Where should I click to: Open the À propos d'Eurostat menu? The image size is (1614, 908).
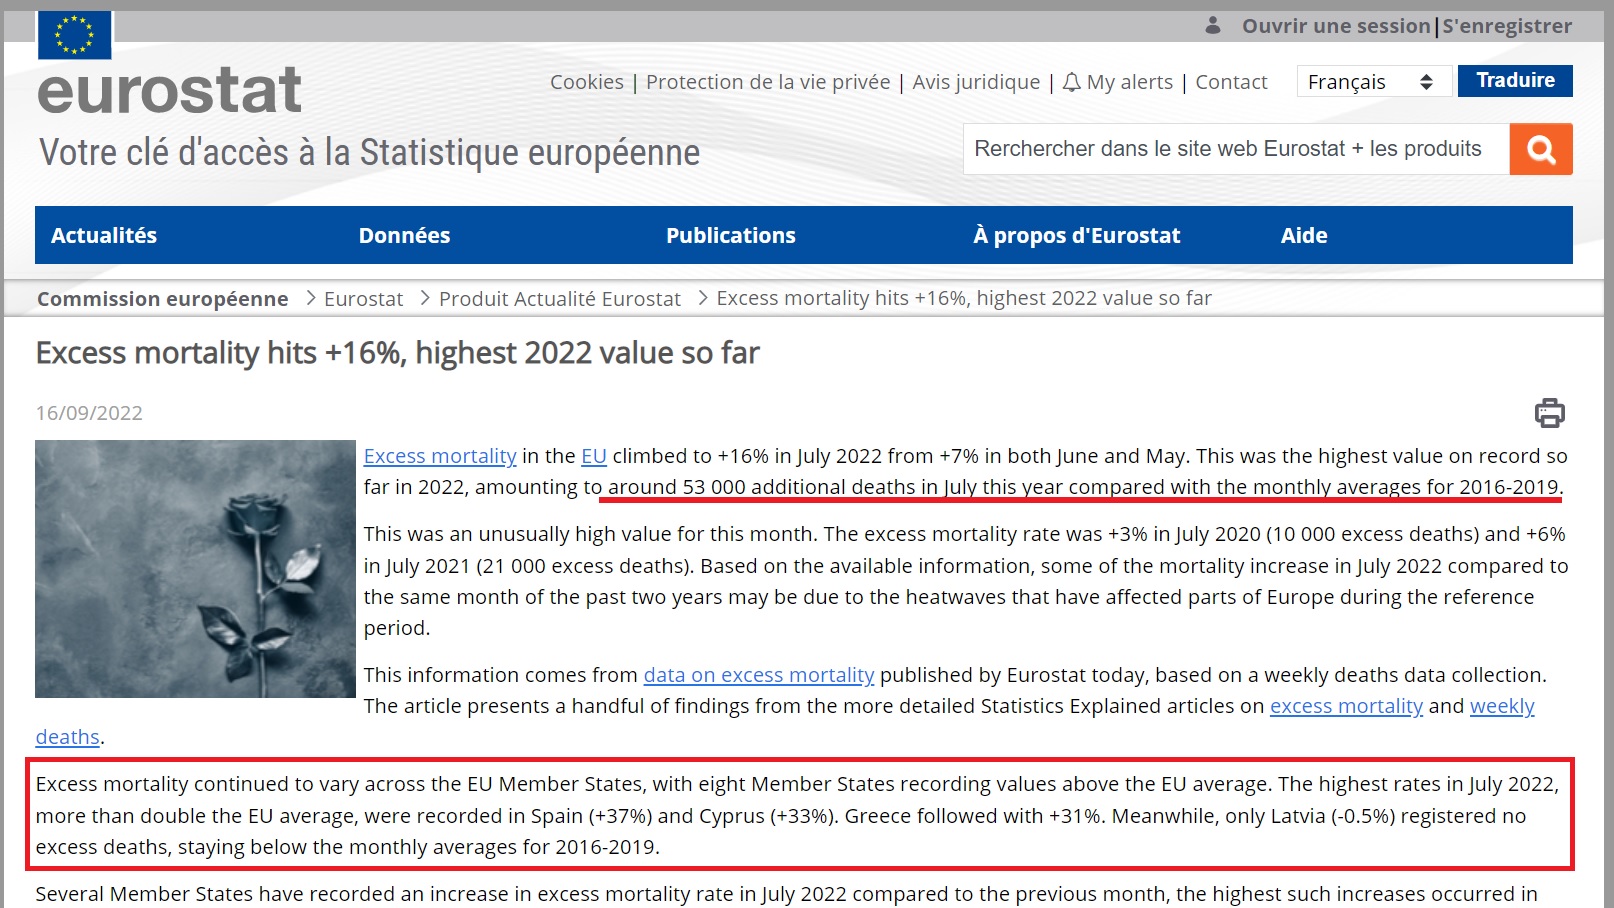click(1077, 235)
